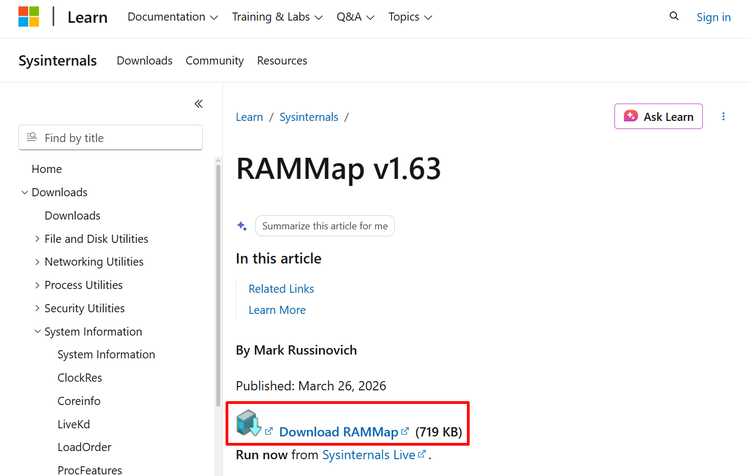Open the Training & Labs dropdown
The width and height of the screenshot is (750, 476).
point(277,17)
